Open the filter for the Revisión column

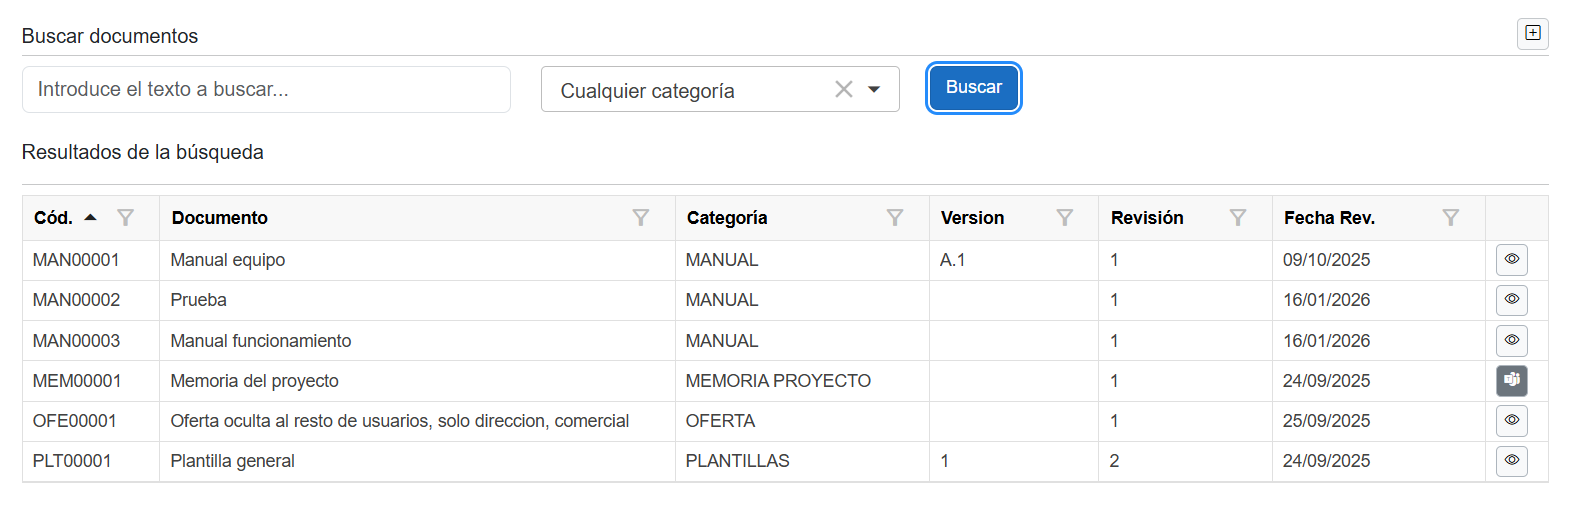click(1238, 218)
